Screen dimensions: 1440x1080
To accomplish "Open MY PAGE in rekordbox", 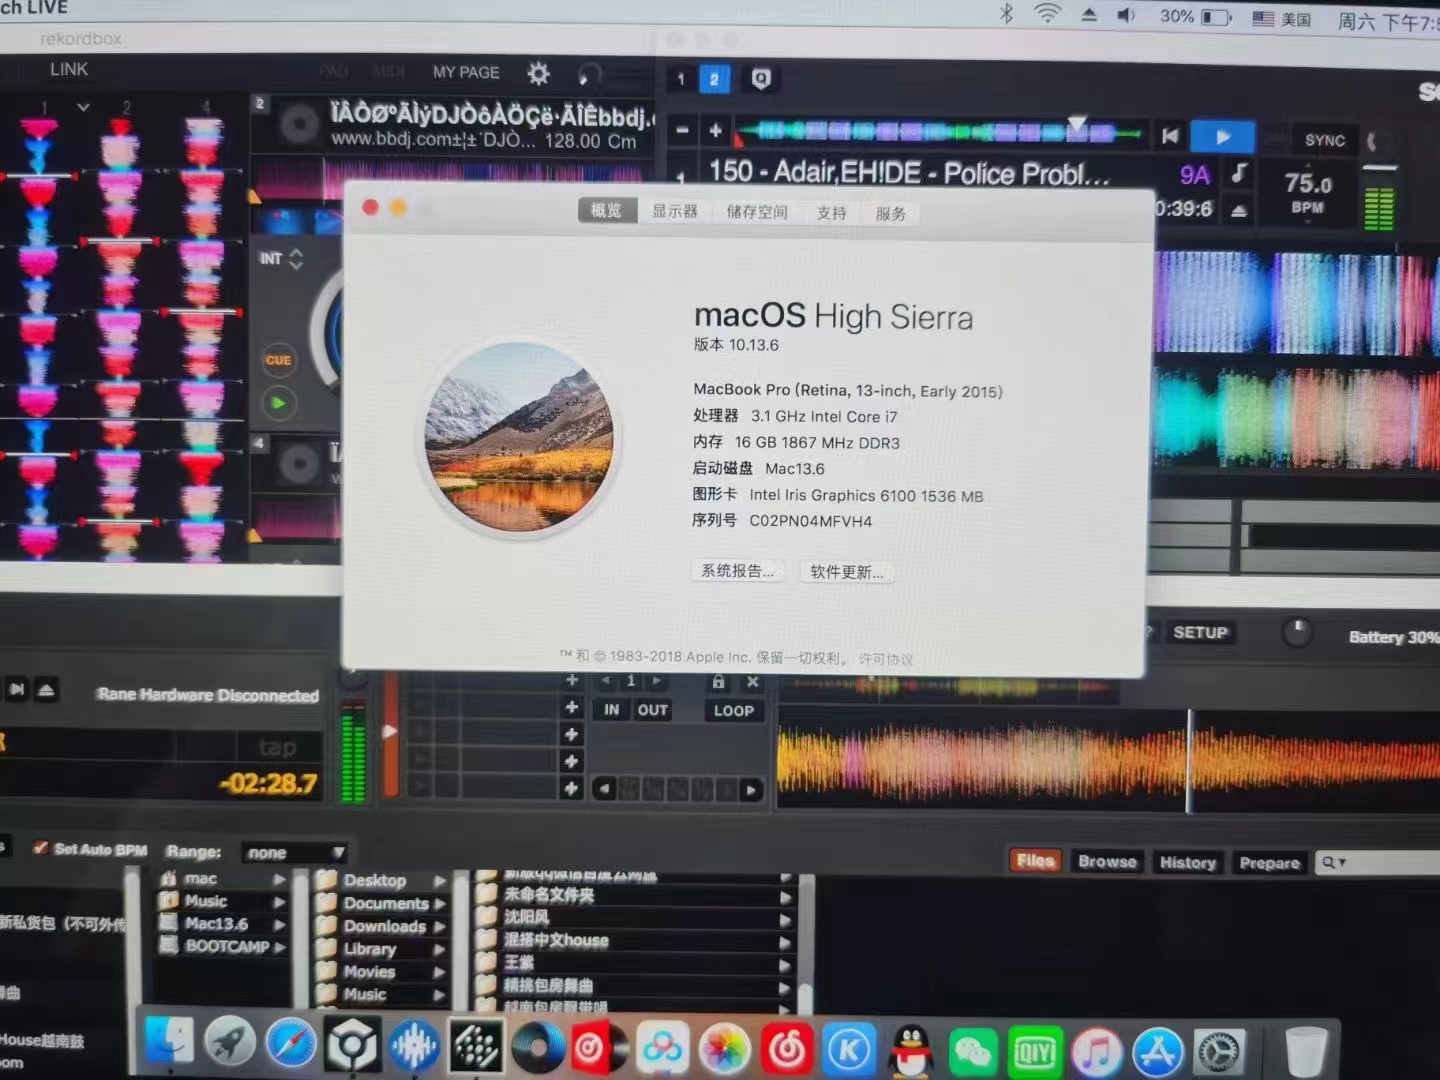I will tap(465, 72).
